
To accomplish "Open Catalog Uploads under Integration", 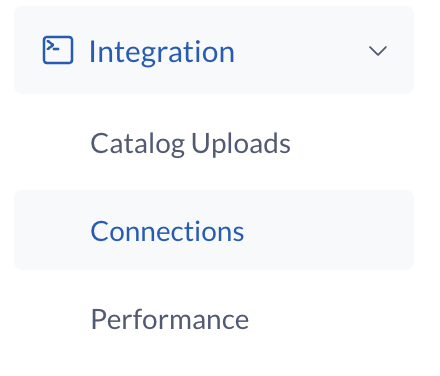I will click(190, 143).
